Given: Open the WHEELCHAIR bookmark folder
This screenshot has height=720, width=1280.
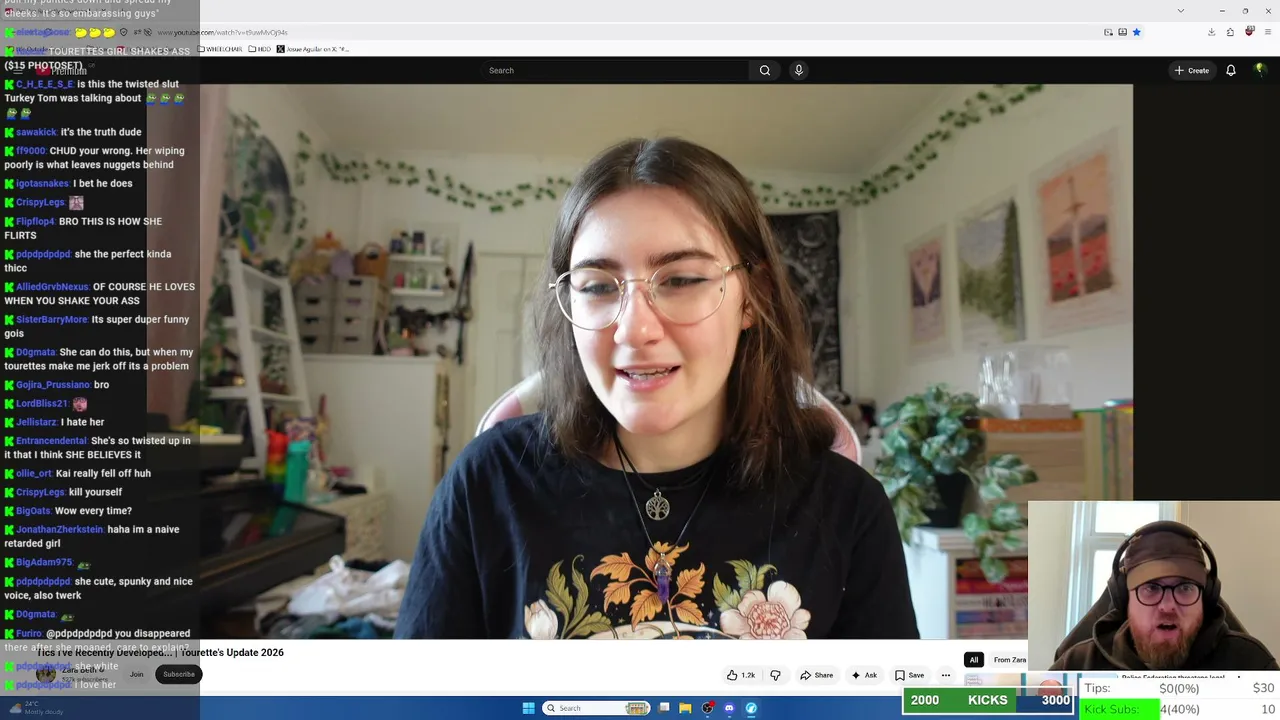Looking at the screenshot, I should click(x=220, y=49).
